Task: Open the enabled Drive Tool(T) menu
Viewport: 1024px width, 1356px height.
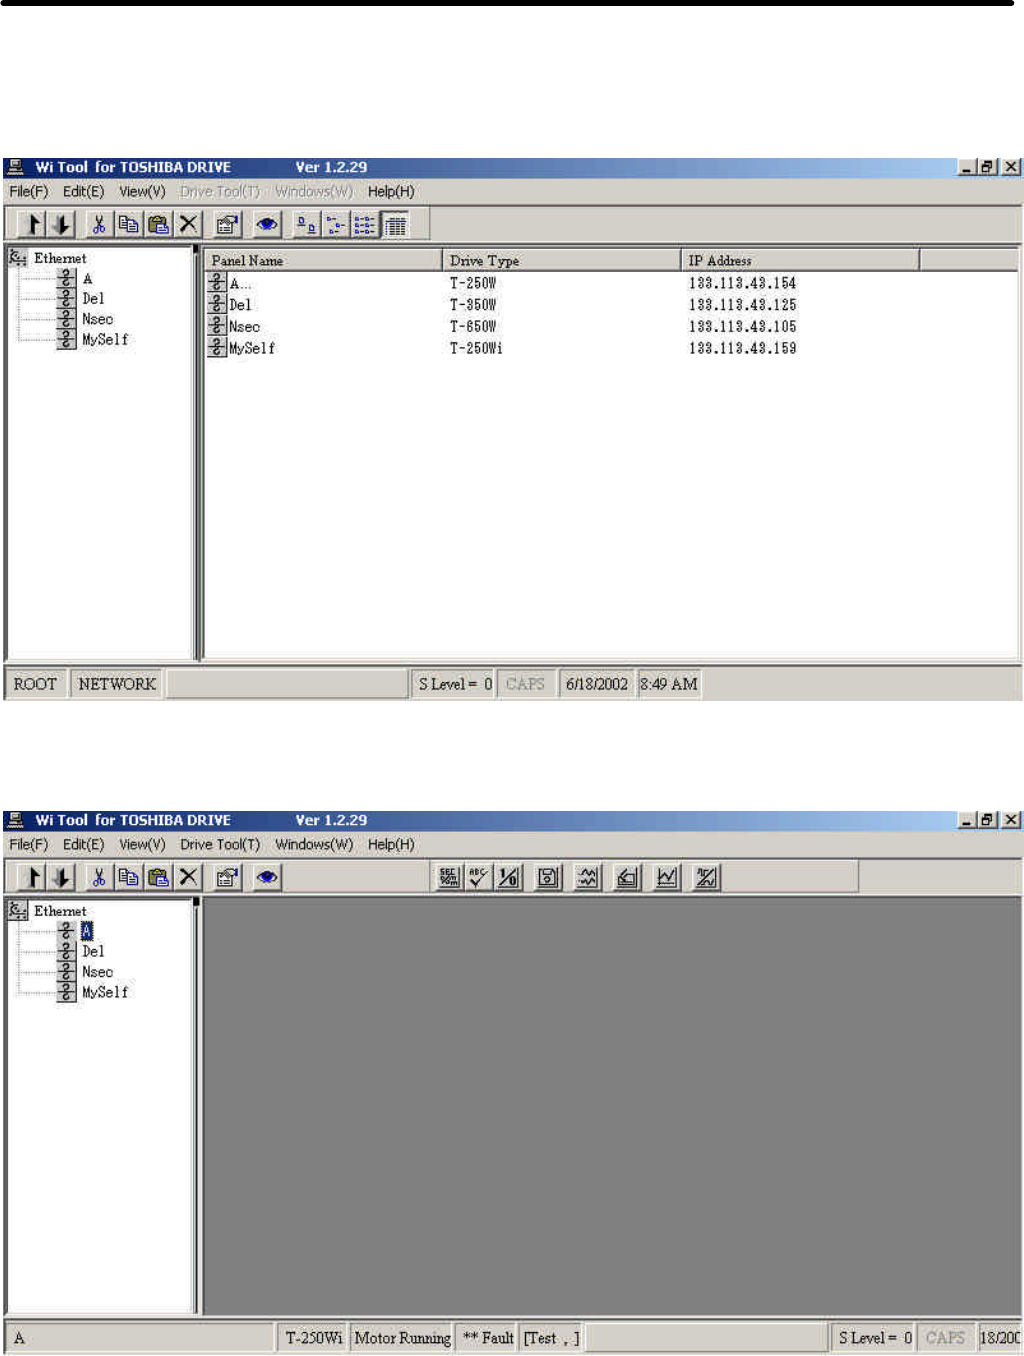Action: 219,844
